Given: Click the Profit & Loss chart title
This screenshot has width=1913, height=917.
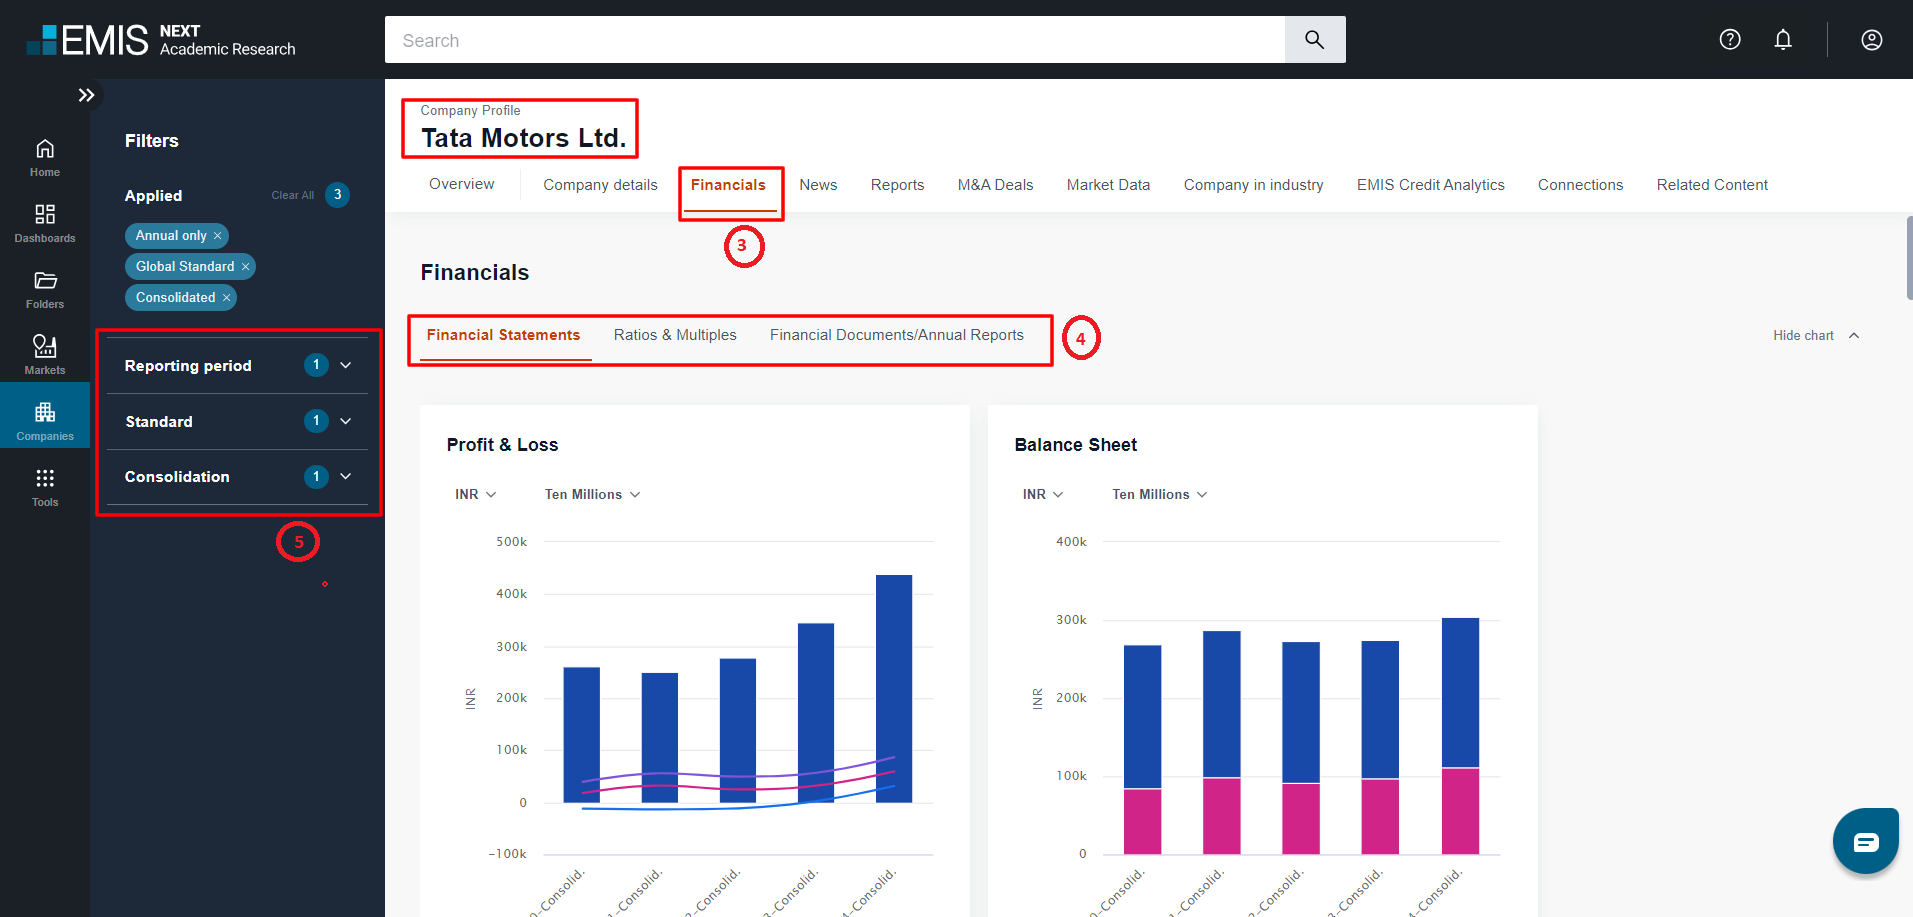Looking at the screenshot, I should (x=502, y=445).
